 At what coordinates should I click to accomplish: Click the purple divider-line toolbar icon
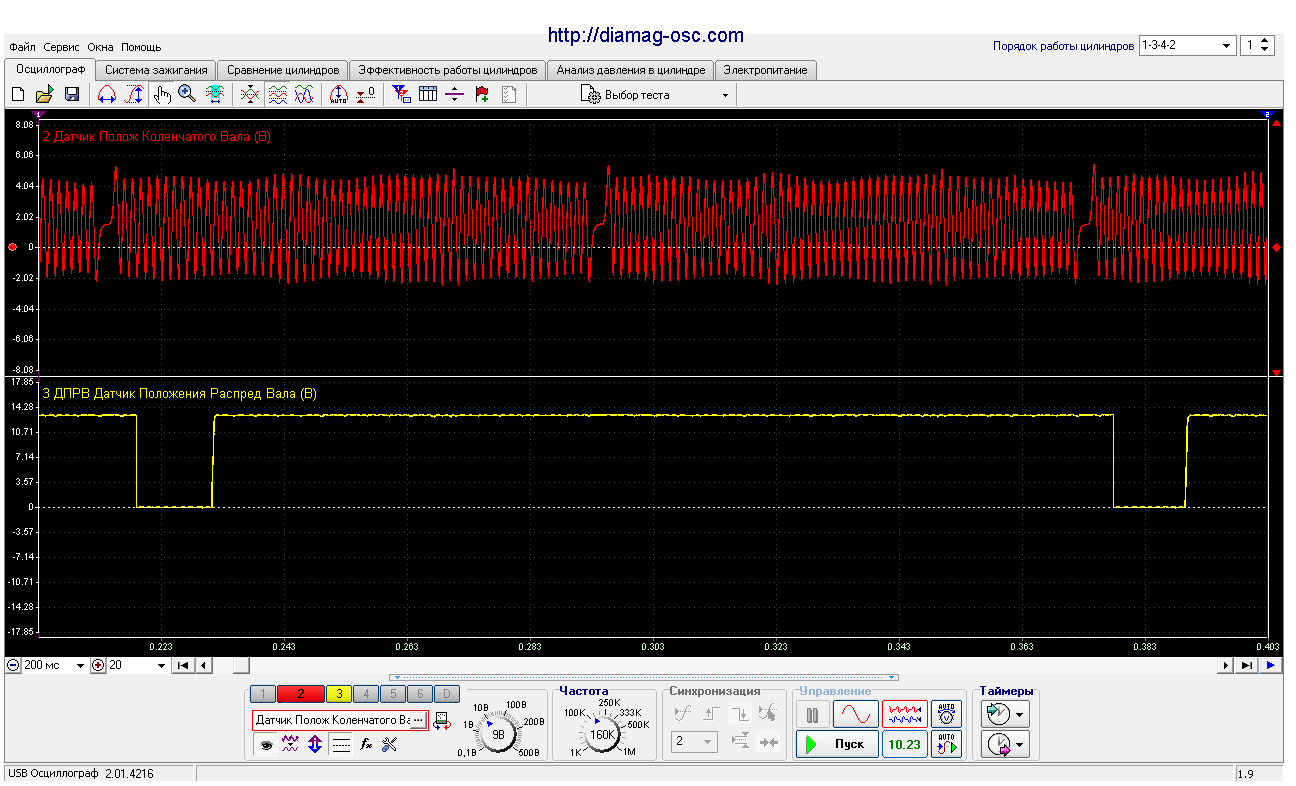click(455, 95)
